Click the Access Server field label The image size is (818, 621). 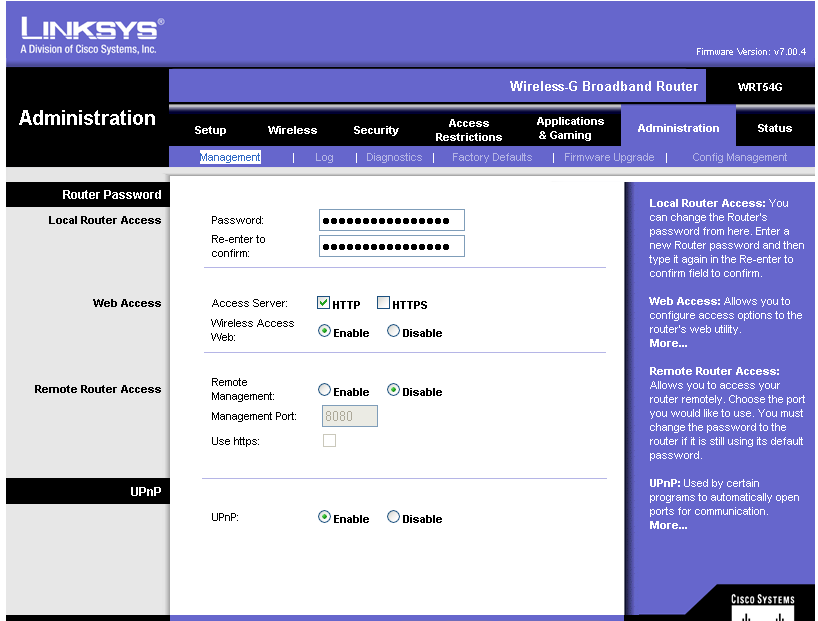click(x=249, y=303)
